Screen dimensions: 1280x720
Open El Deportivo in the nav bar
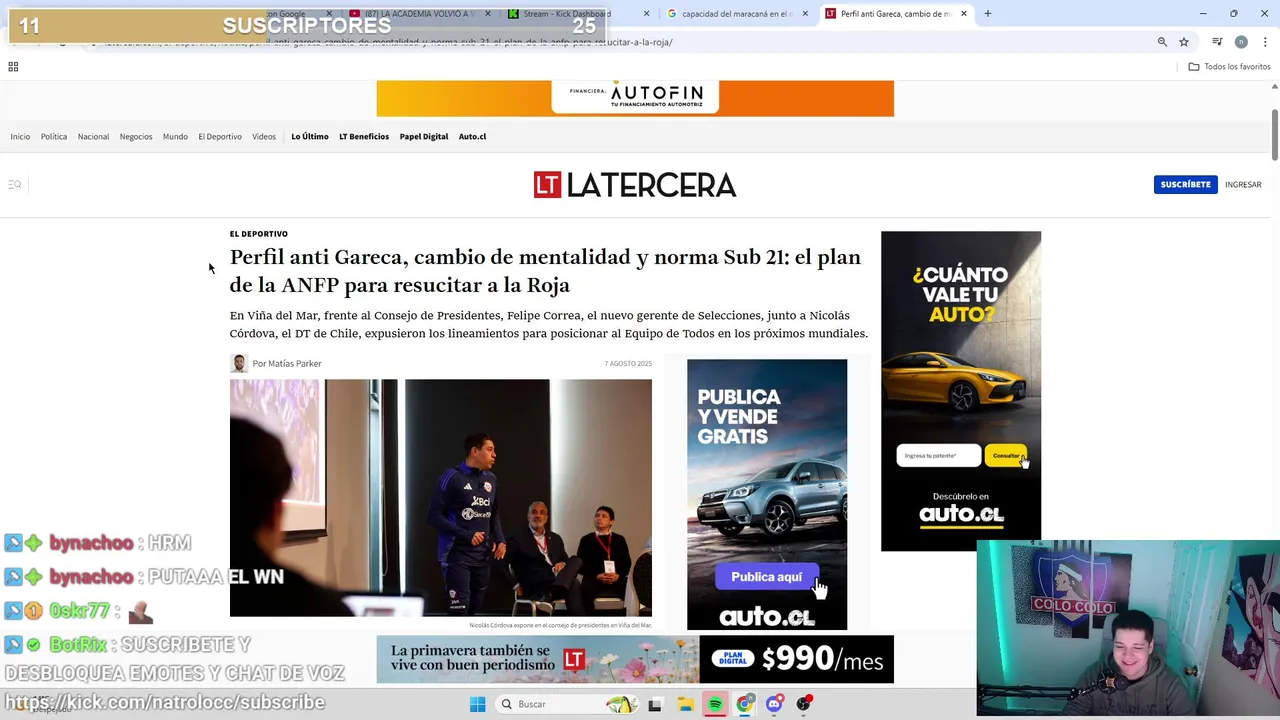[x=220, y=137]
